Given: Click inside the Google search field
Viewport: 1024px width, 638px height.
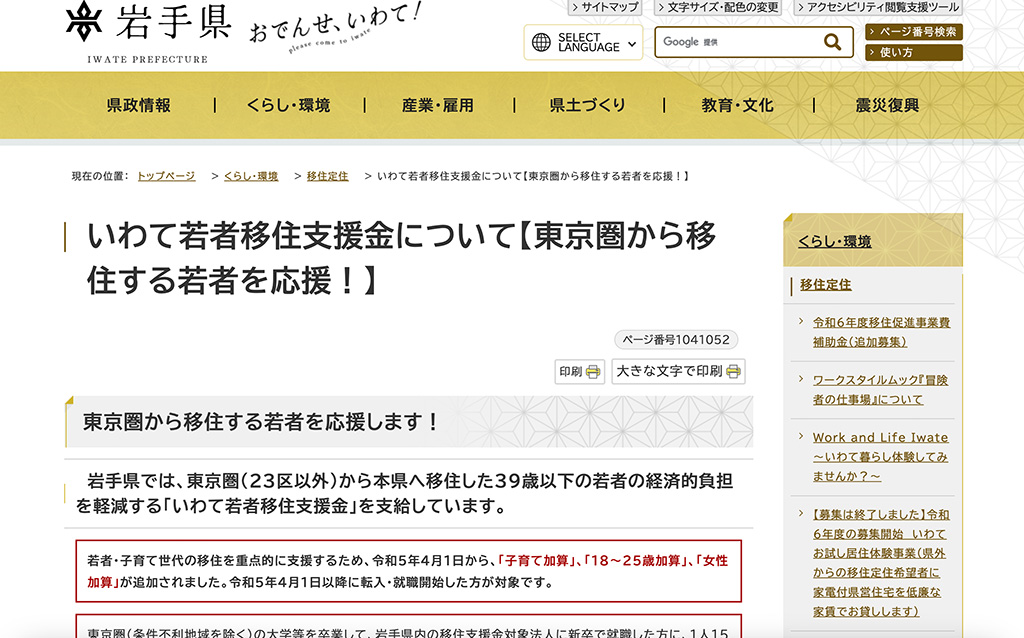Looking at the screenshot, I should (x=740, y=42).
